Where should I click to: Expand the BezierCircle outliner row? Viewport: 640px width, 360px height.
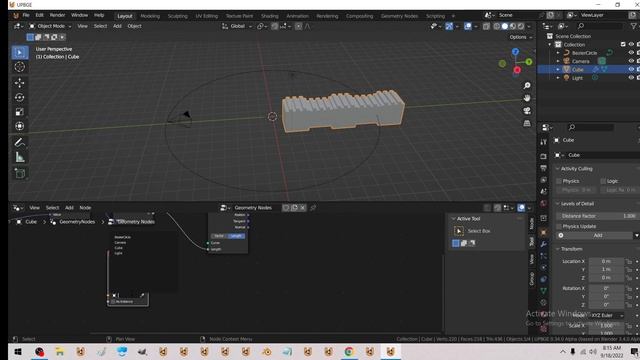(x=558, y=53)
